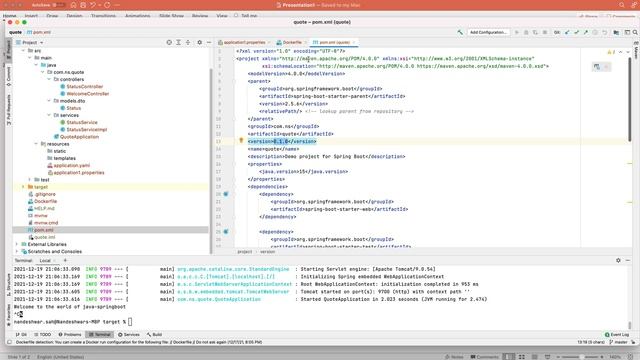
Task: Toggle the tool window bars icon at bottom-left
Action: point(9,342)
